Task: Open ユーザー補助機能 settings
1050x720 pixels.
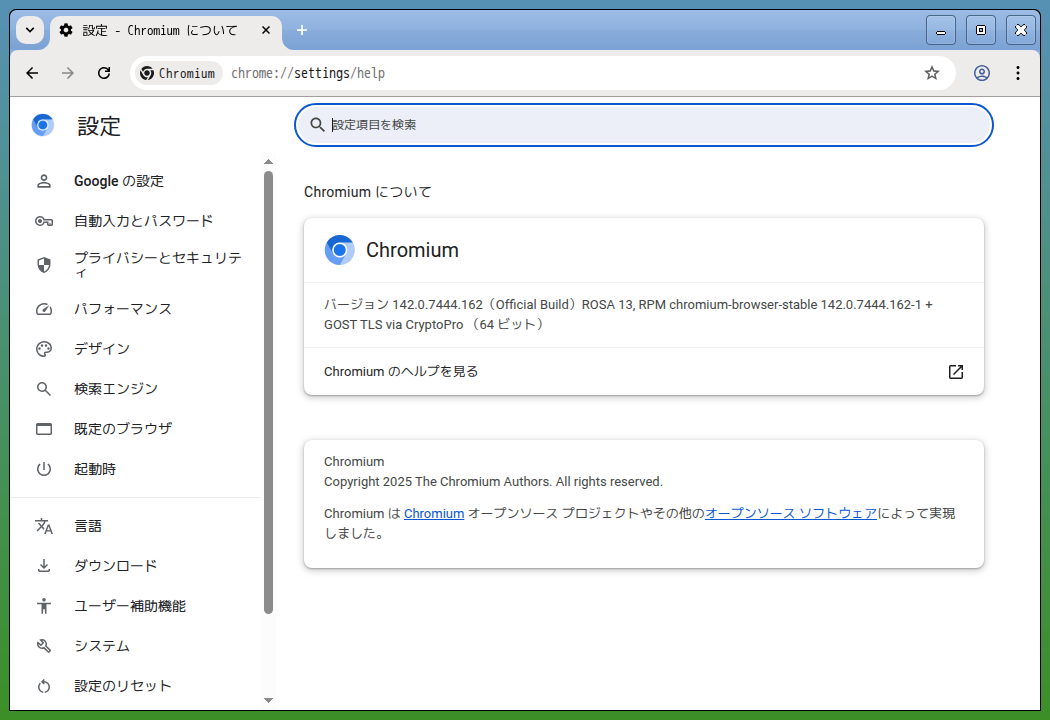Action: pos(136,605)
